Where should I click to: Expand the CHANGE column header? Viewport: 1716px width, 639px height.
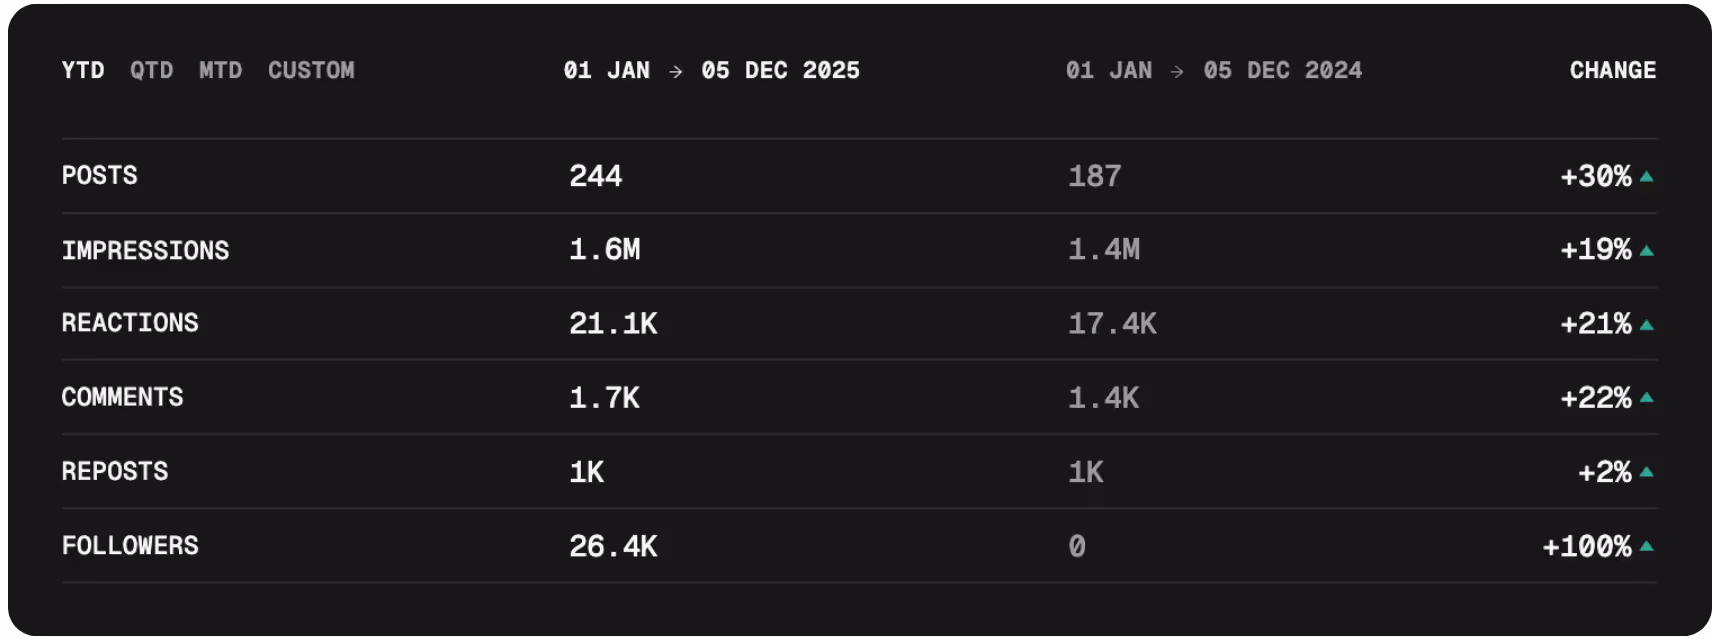1611,70
